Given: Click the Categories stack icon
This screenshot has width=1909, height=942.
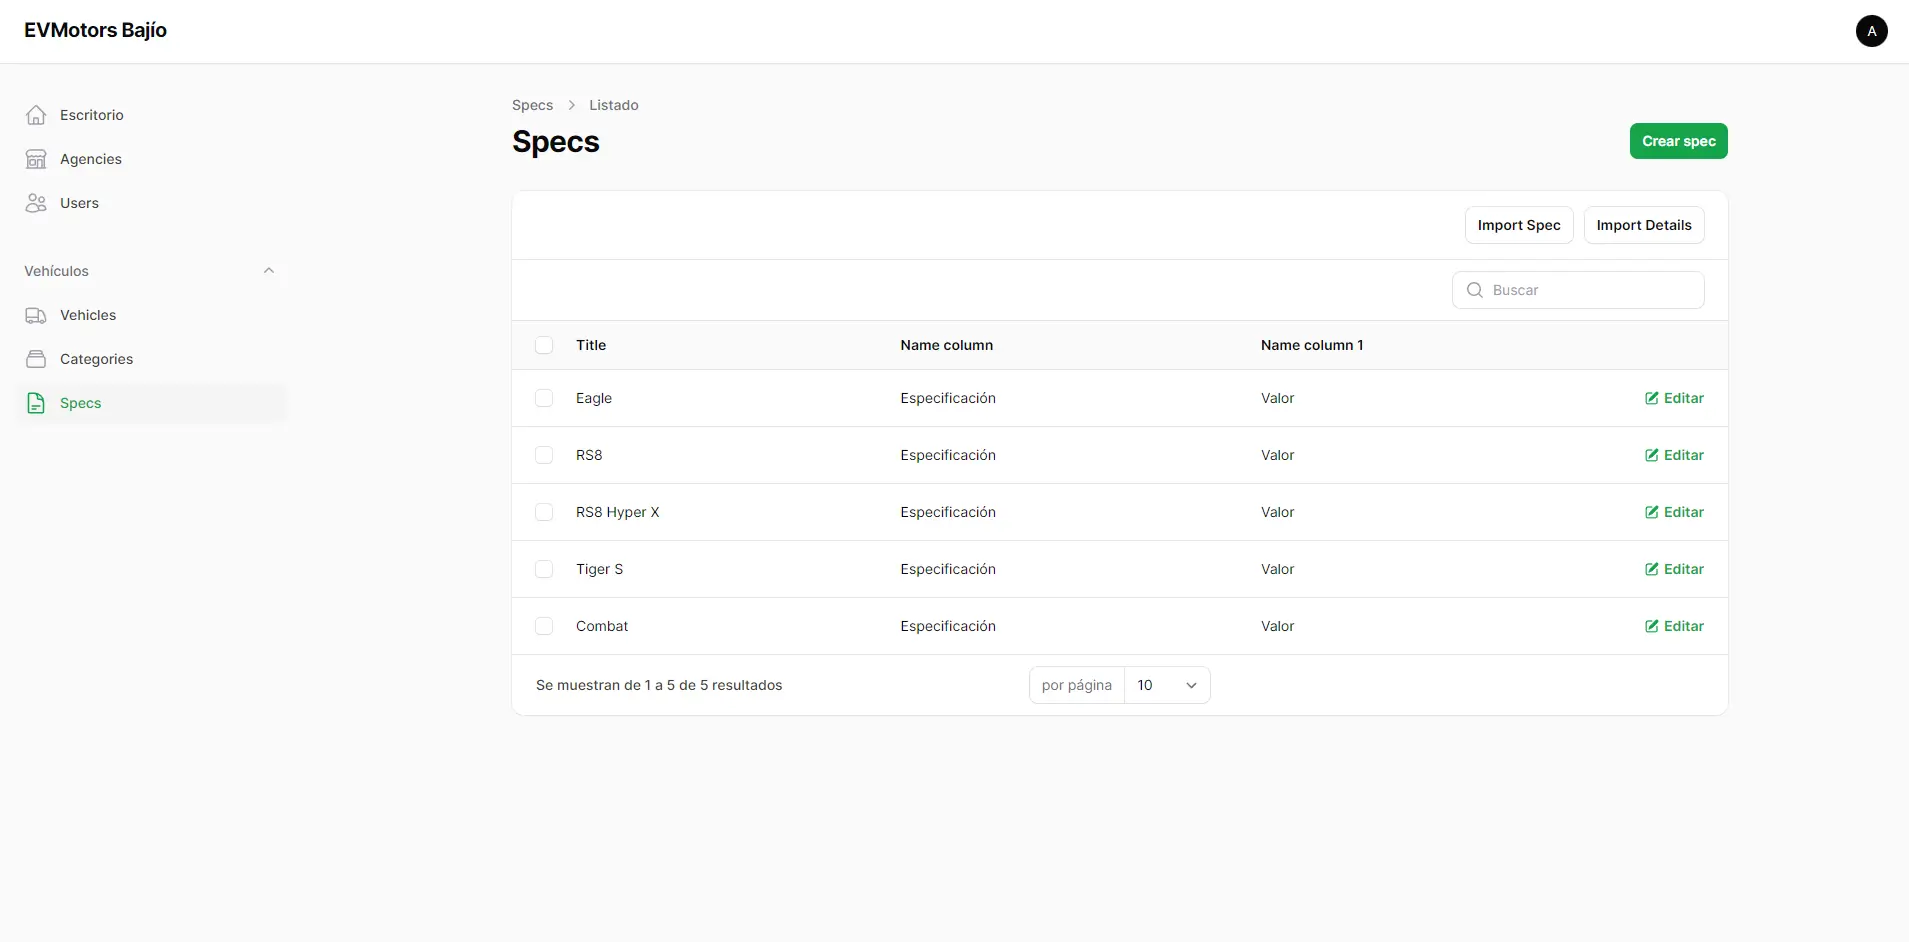Looking at the screenshot, I should click(x=36, y=359).
